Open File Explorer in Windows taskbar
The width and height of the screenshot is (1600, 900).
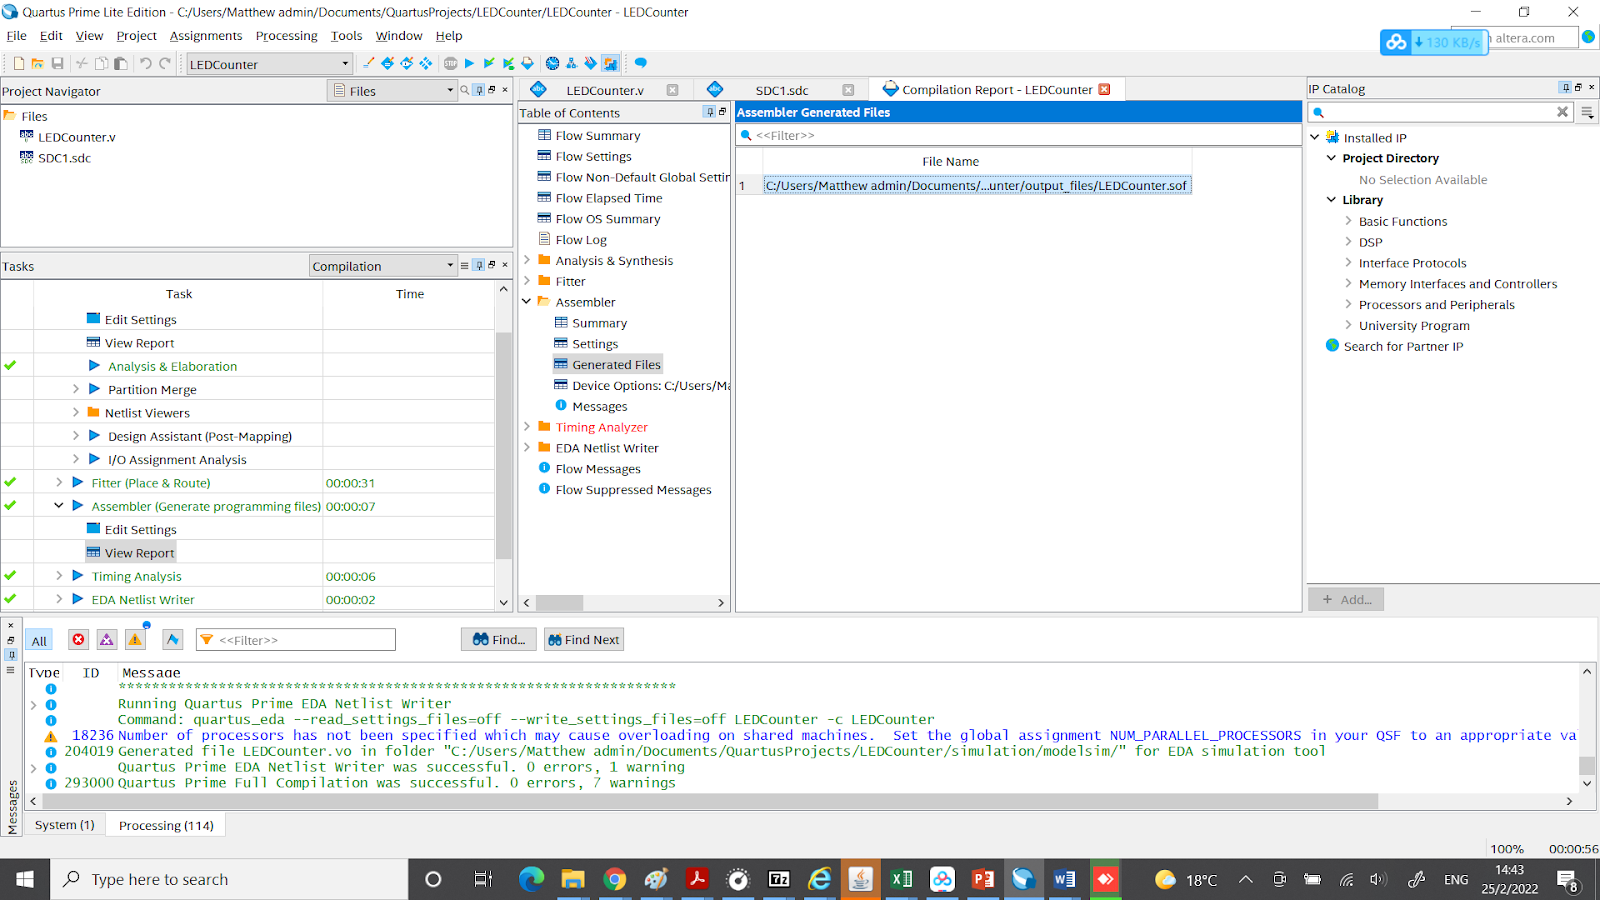click(x=572, y=879)
